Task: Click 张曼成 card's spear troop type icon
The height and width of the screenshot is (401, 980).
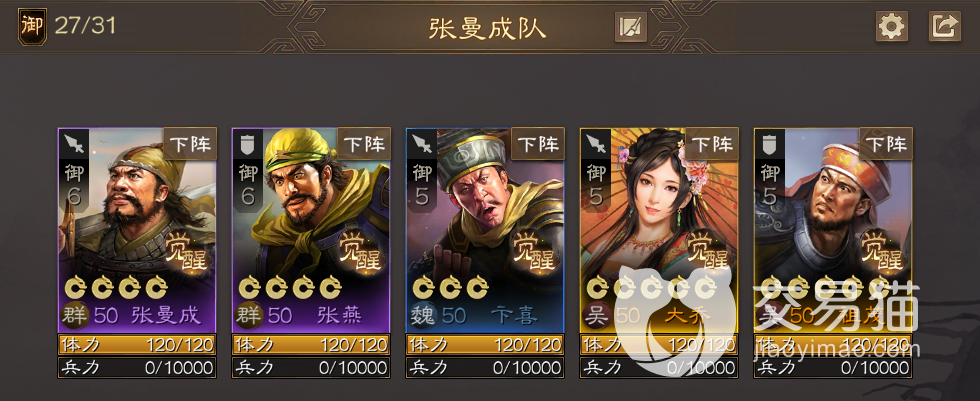Action: (x=74, y=143)
